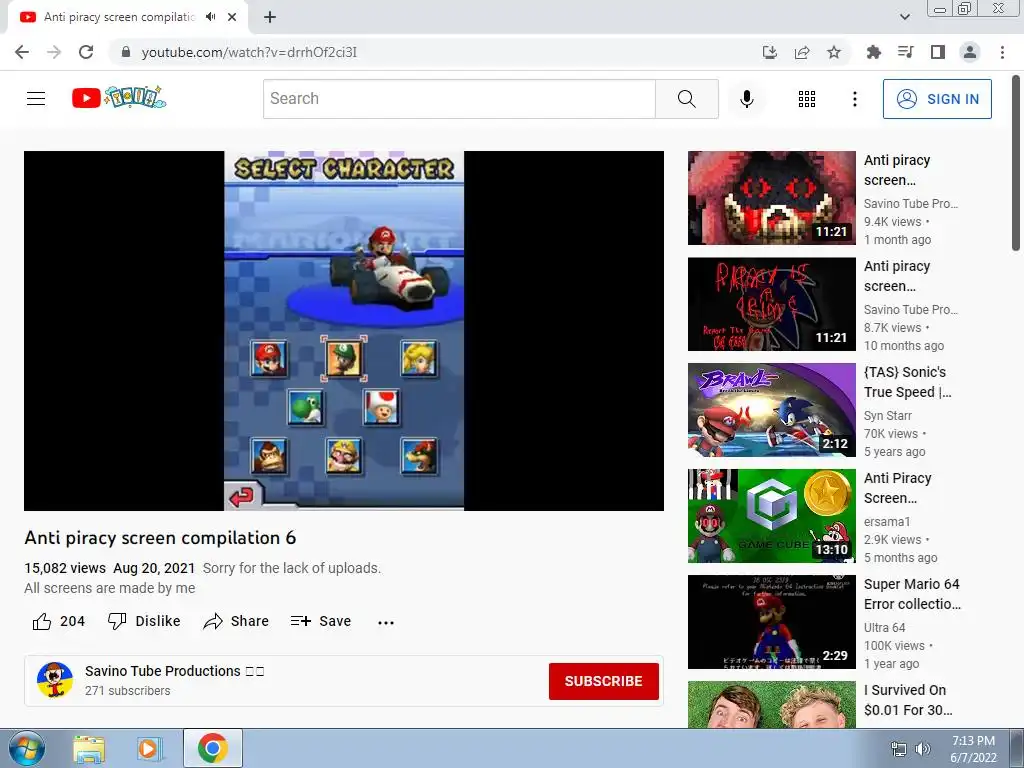Select the Anti piracy screen compilation tab

click(120, 17)
